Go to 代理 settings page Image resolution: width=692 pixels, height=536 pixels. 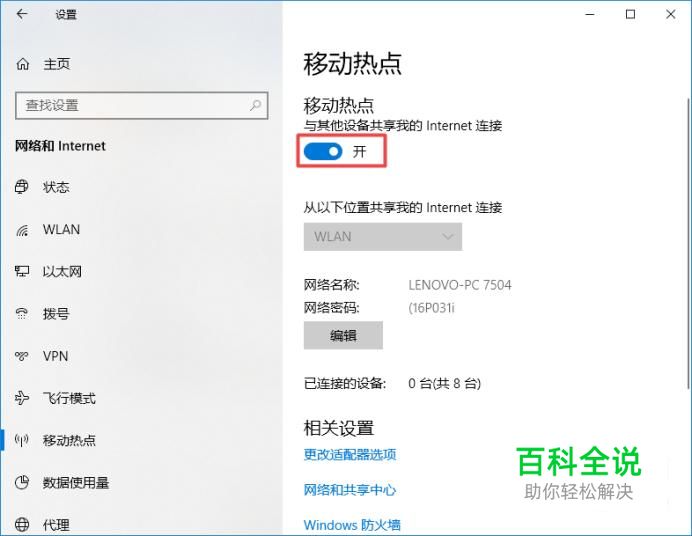click(x=56, y=525)
